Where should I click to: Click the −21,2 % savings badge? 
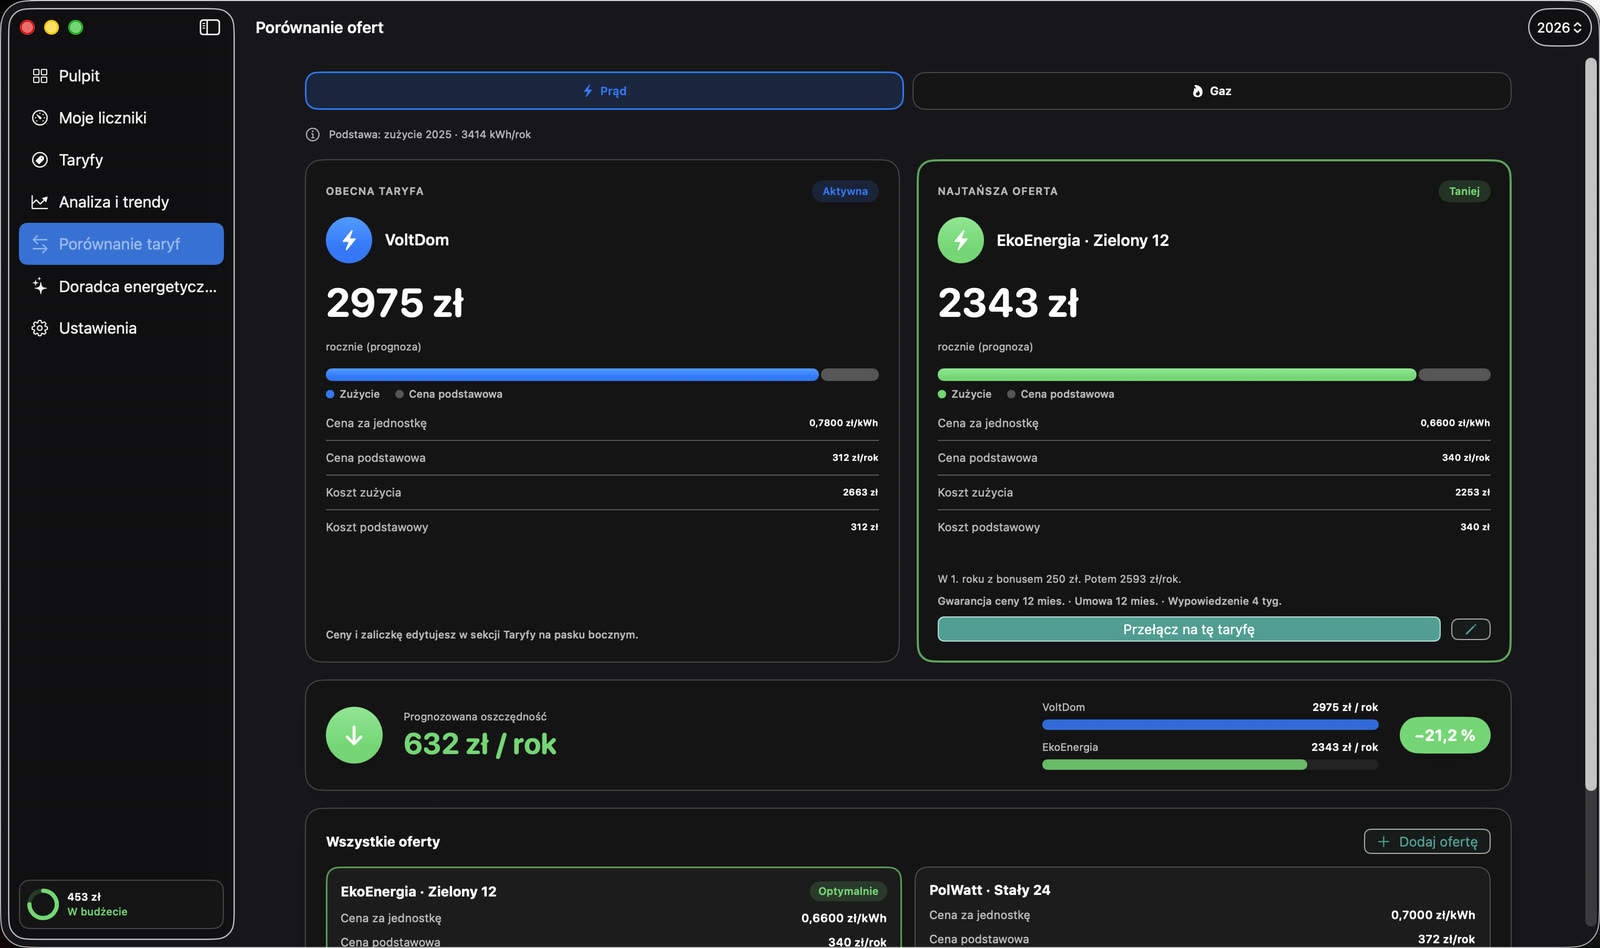1445,735
